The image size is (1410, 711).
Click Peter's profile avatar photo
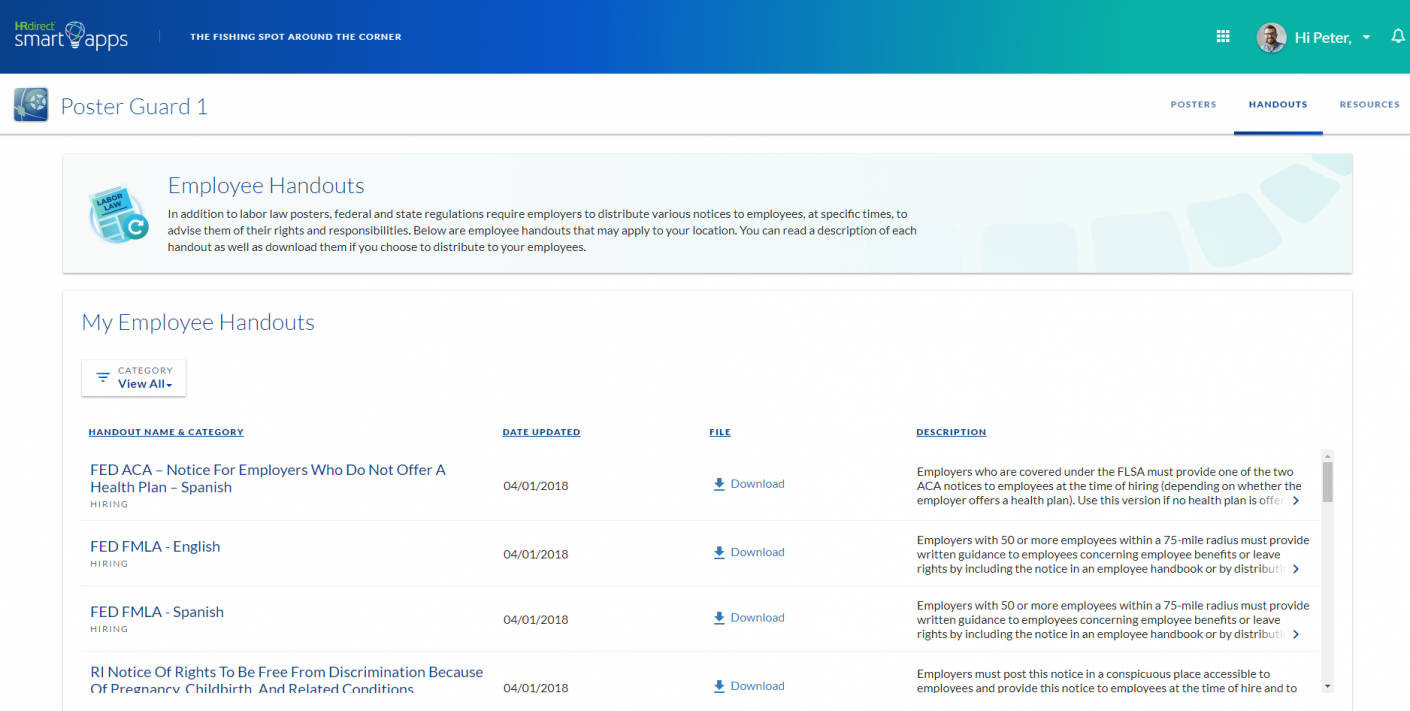[1270, 37]
